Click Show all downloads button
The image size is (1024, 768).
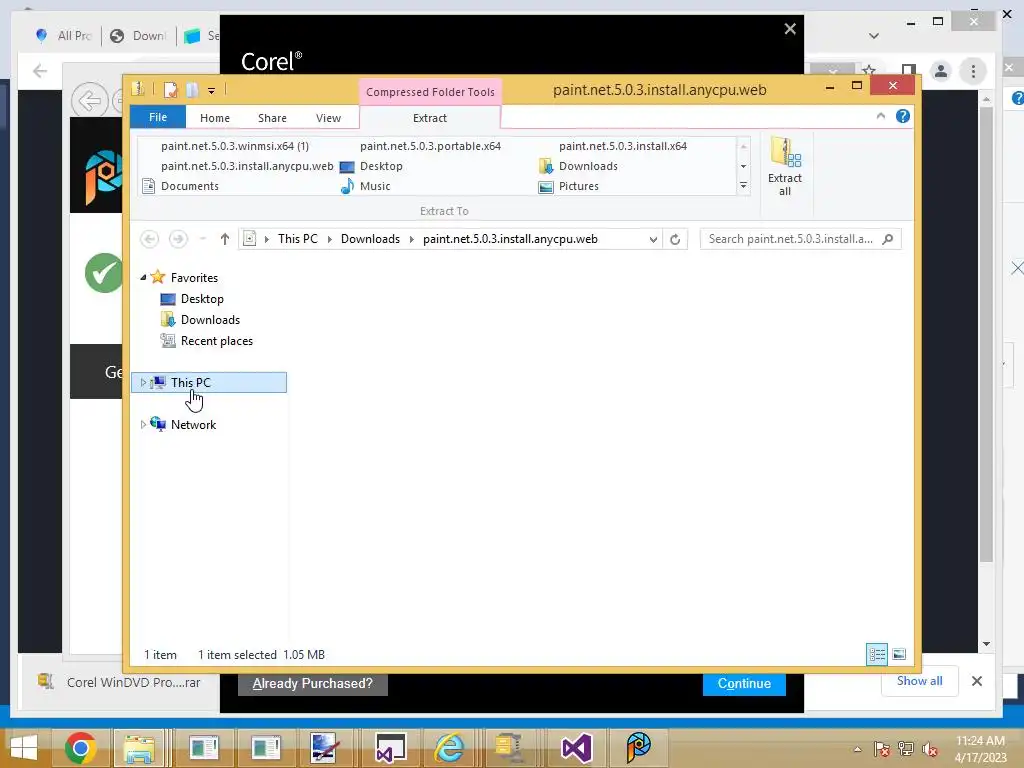[x=919, y=681]
